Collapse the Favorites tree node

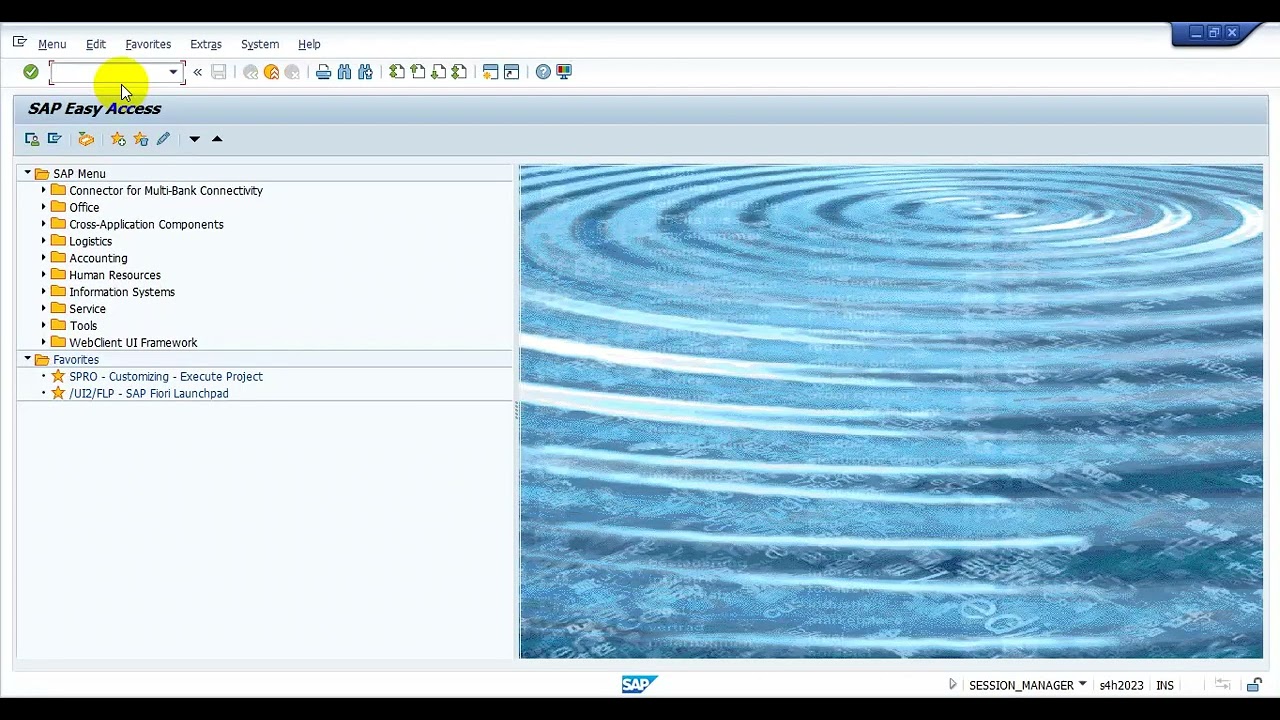click(28, 360)
